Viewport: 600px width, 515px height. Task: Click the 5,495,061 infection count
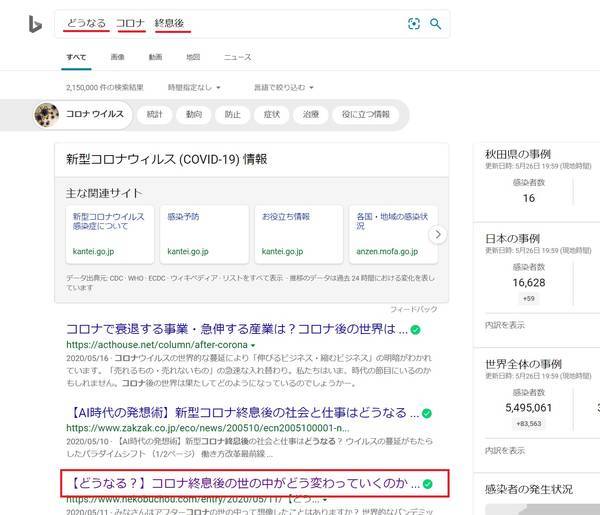[x=528, y=408]
